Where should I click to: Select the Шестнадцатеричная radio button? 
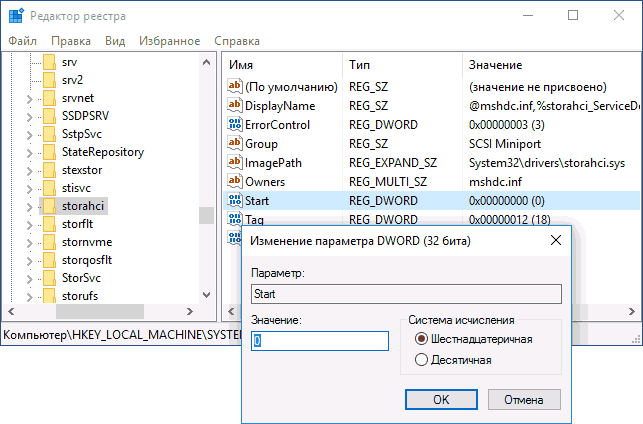(x=421, y=339)
